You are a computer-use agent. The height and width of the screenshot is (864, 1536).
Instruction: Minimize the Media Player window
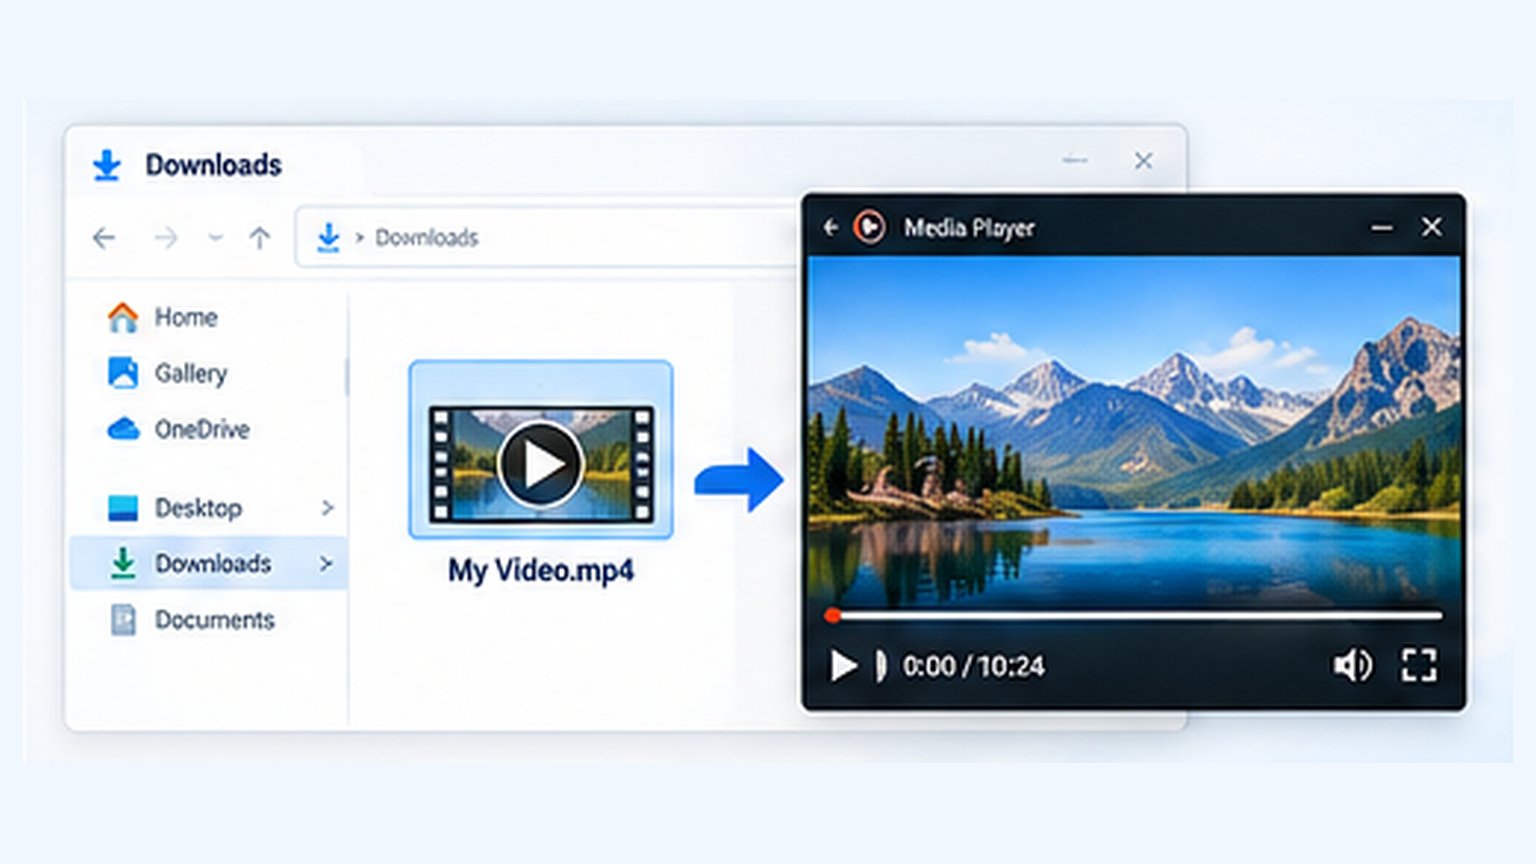(x=1382, y=228)
